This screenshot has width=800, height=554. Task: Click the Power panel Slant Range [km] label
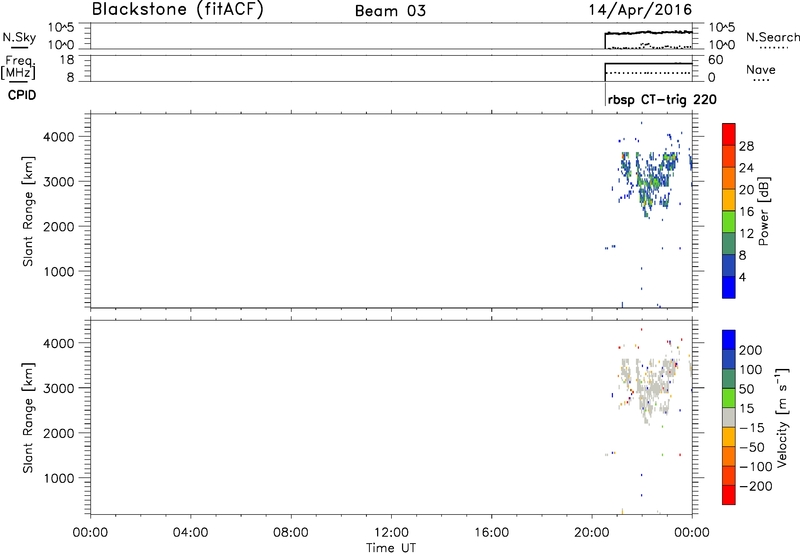click(x=28, y=211)
